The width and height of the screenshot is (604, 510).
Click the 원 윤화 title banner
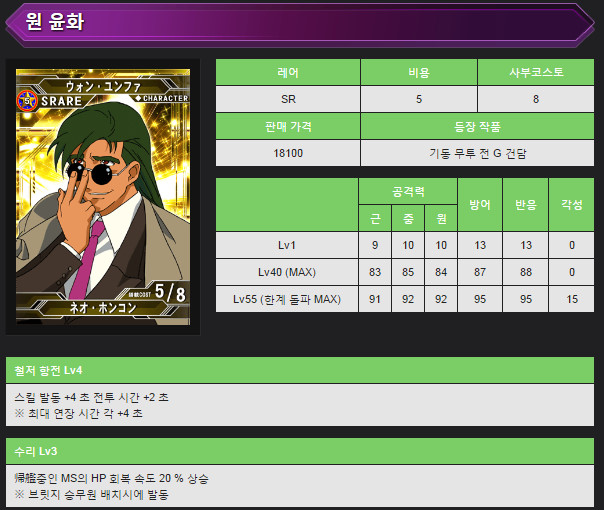point(300,22)
